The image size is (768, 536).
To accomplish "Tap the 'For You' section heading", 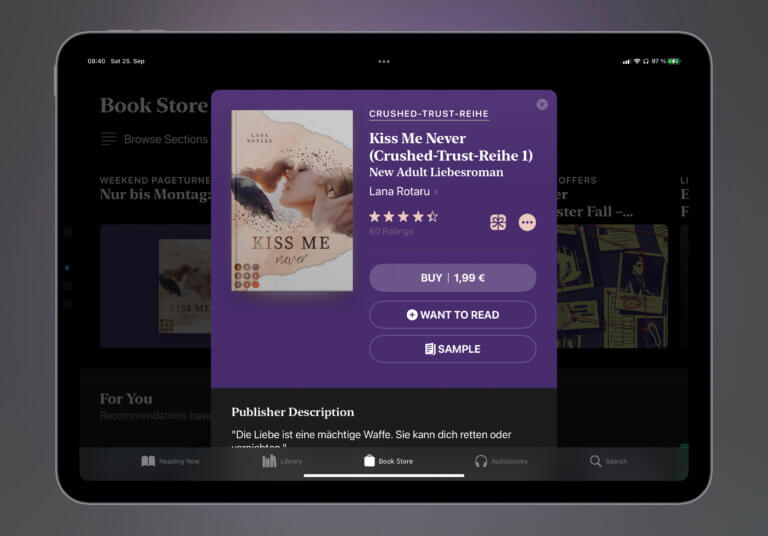I will 126,398.
